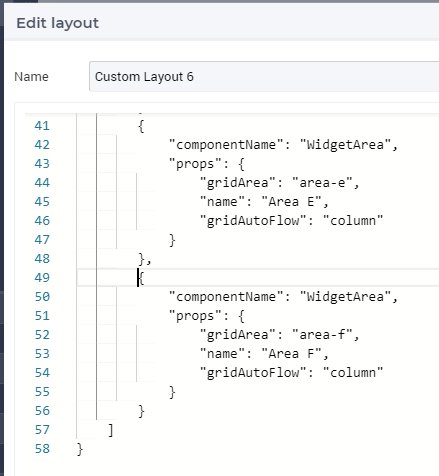Click the "area-f" gridArea value
439x476 pixels.
(x=322, y=335)
